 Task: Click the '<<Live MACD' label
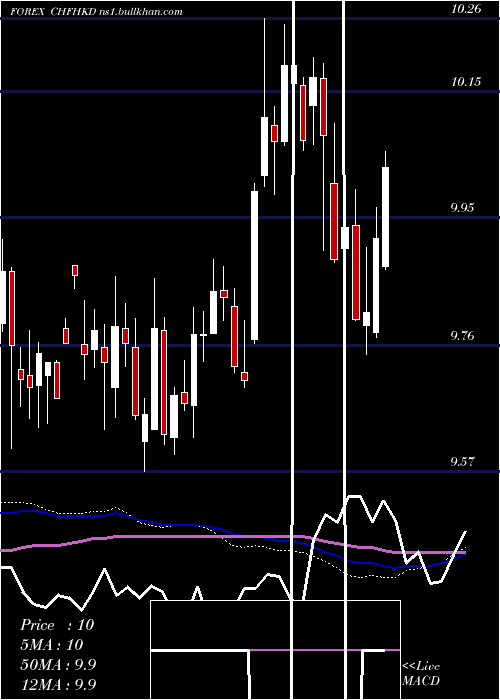pyautogui.click(x=421, y=673)
